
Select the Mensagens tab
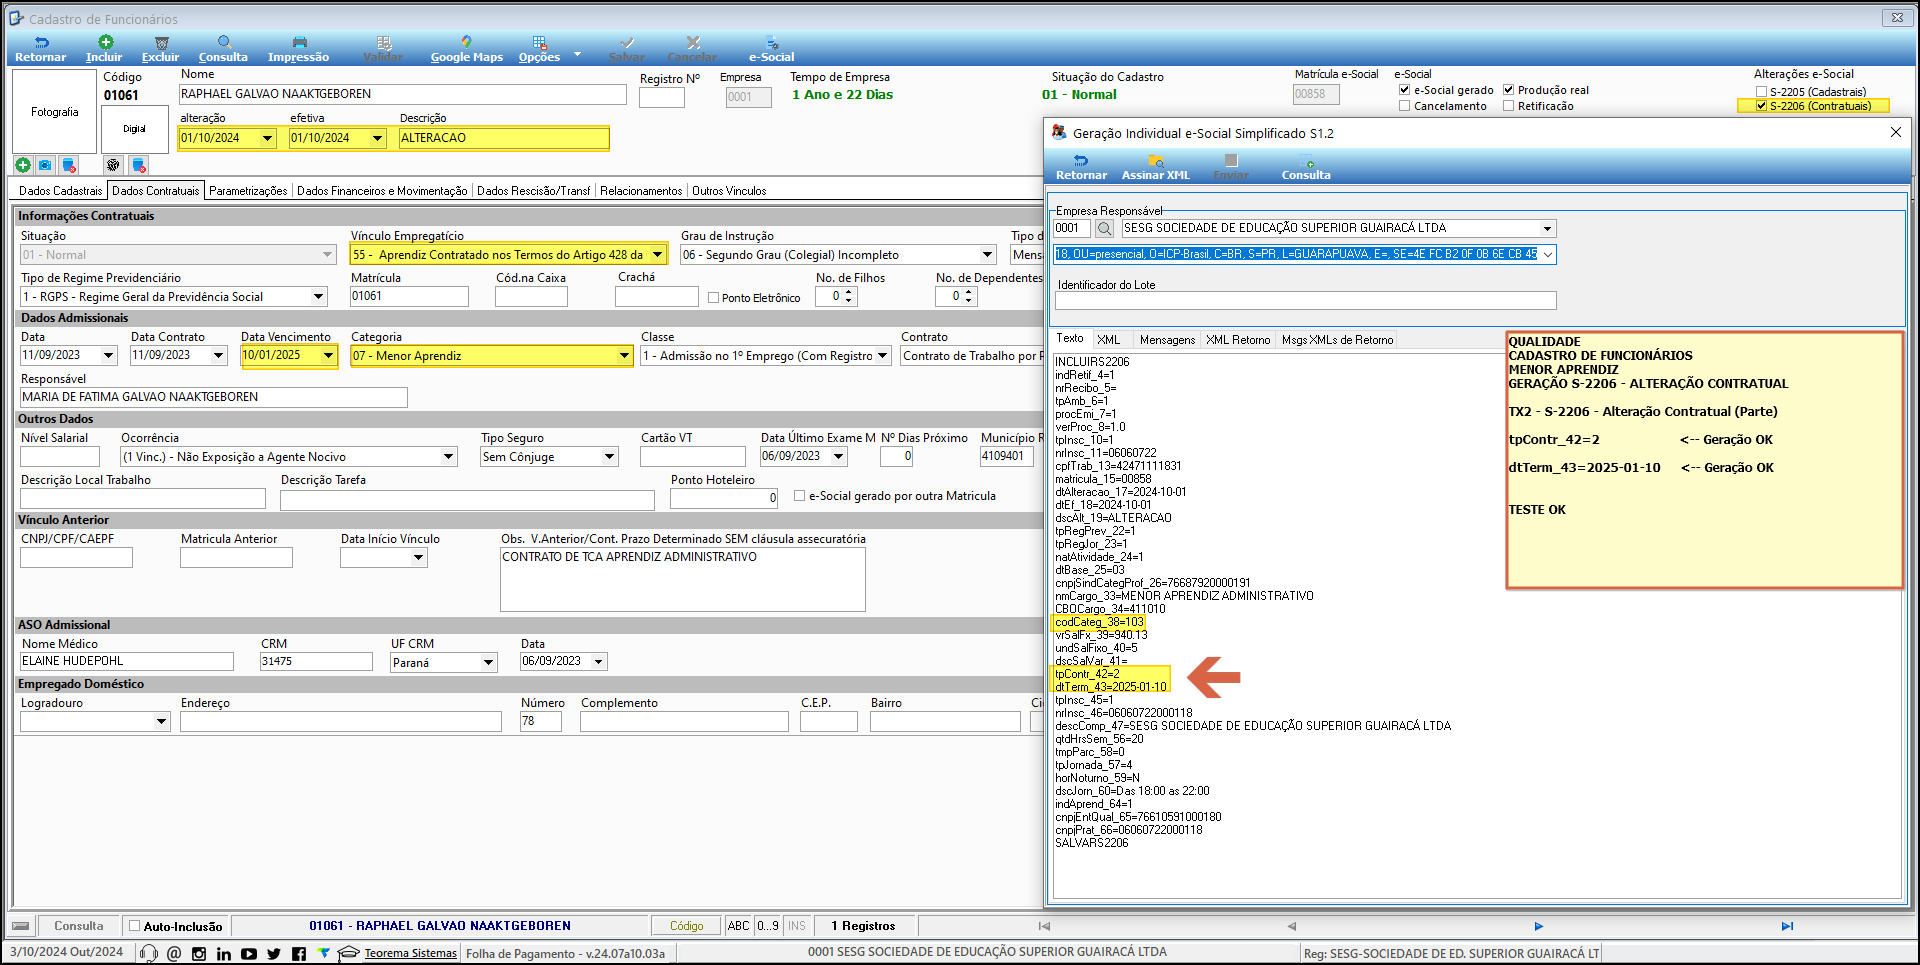pos(1167,340)
